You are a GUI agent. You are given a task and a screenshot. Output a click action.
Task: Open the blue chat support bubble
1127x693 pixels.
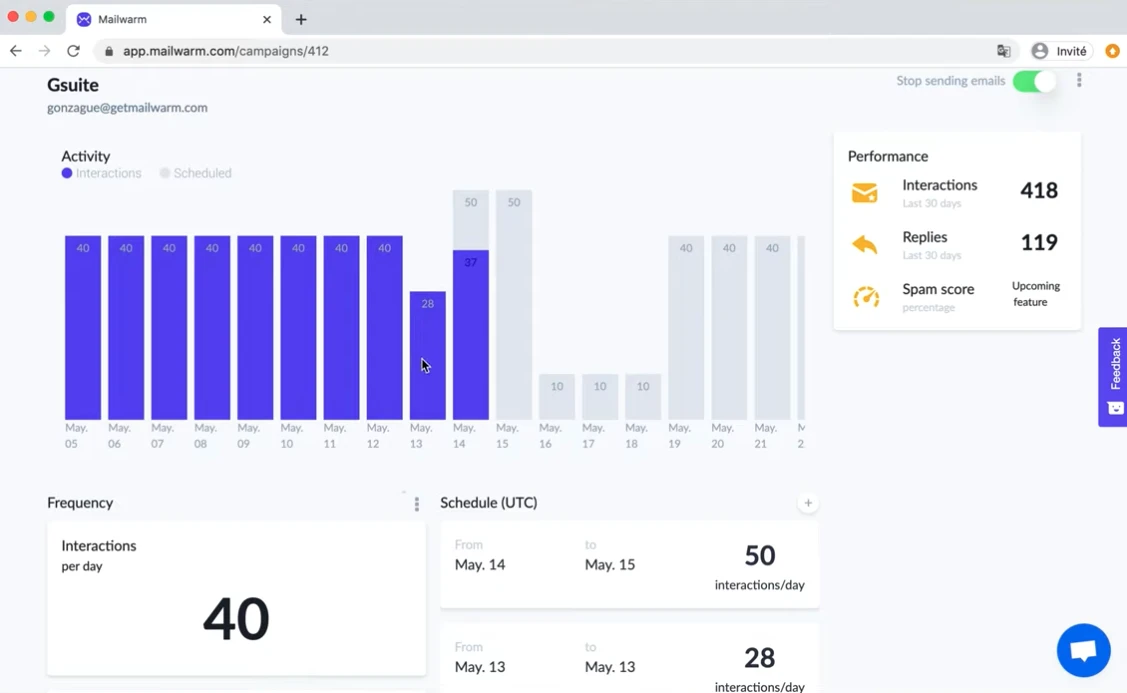pyautogui.click(x=1083, y=650)
